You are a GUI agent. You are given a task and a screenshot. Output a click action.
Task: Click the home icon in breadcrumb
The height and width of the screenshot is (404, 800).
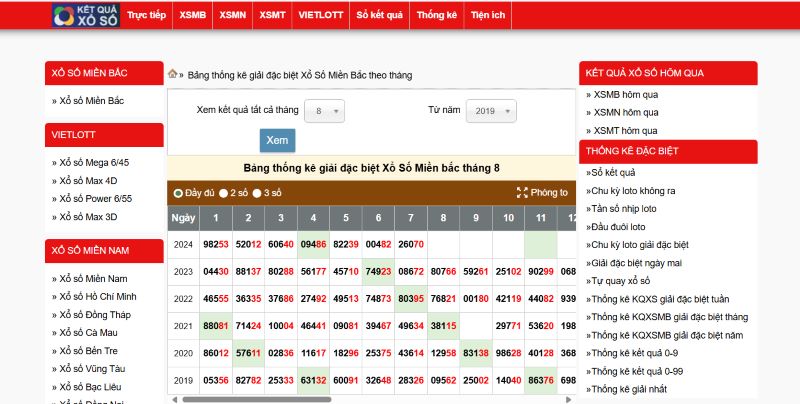tap(172, 74)
